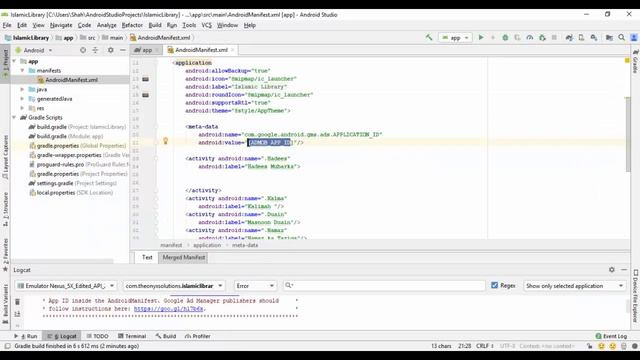Screen dimensions: 640x360
Task: Open Project panel settings gear
Action: point(111,50)
